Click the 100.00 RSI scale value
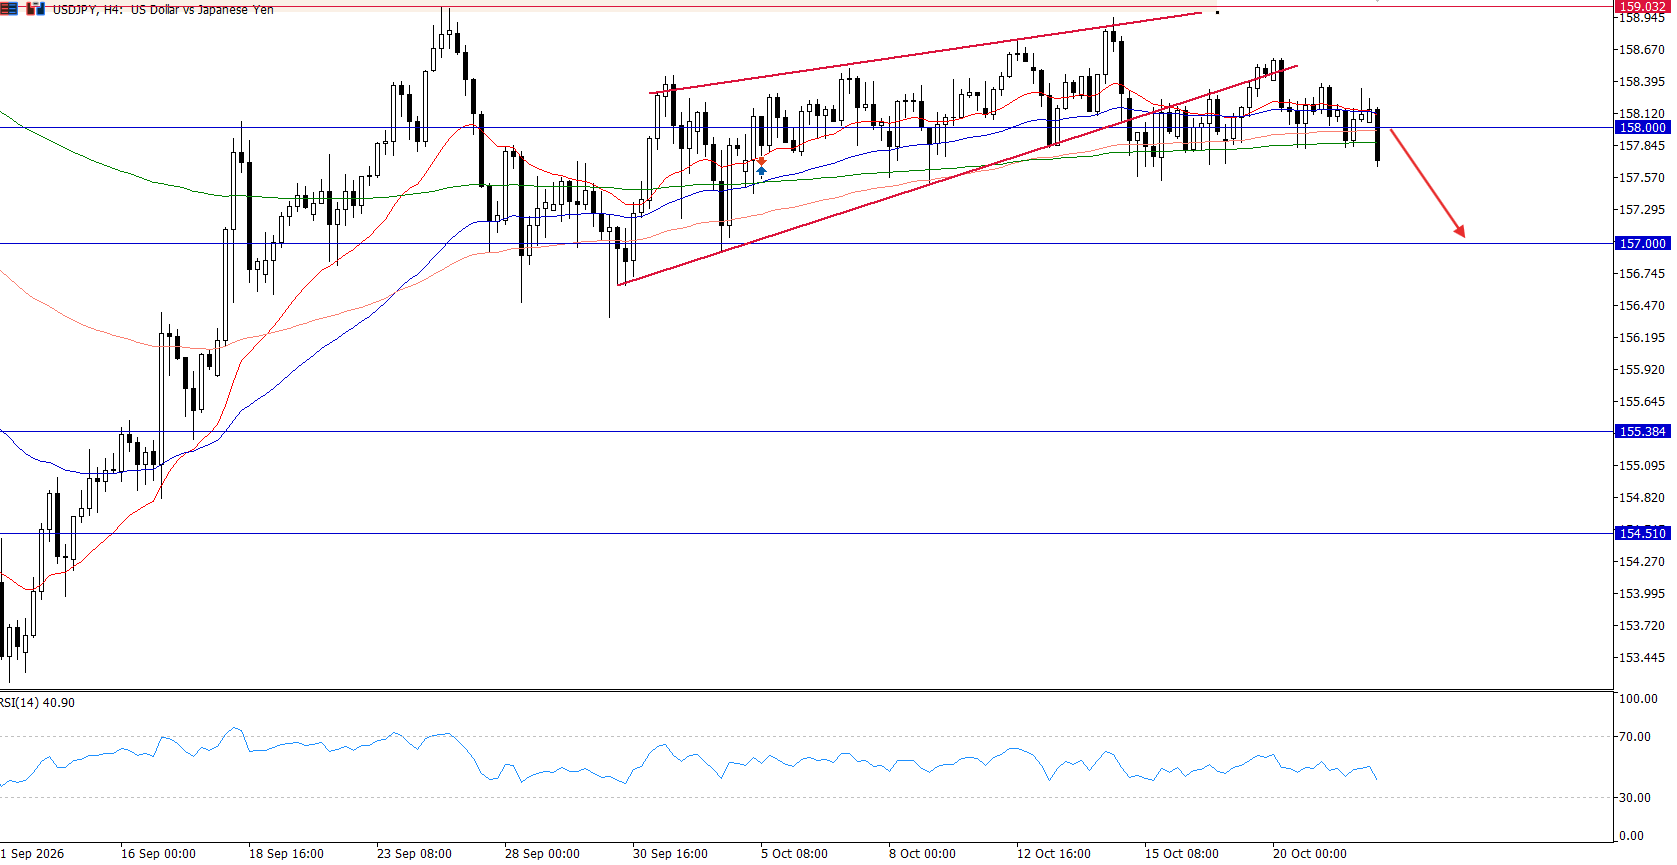 (x=1638, y=698)
